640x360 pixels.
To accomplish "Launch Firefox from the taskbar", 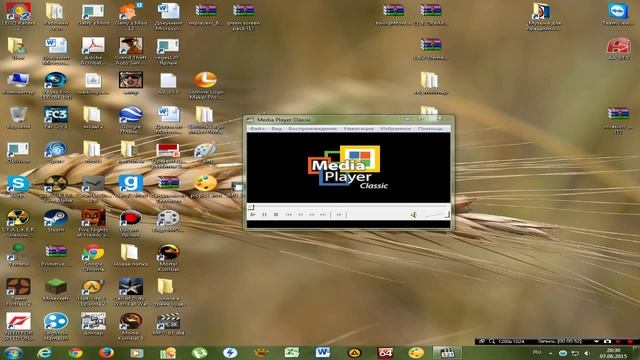I will click(106, 353).
